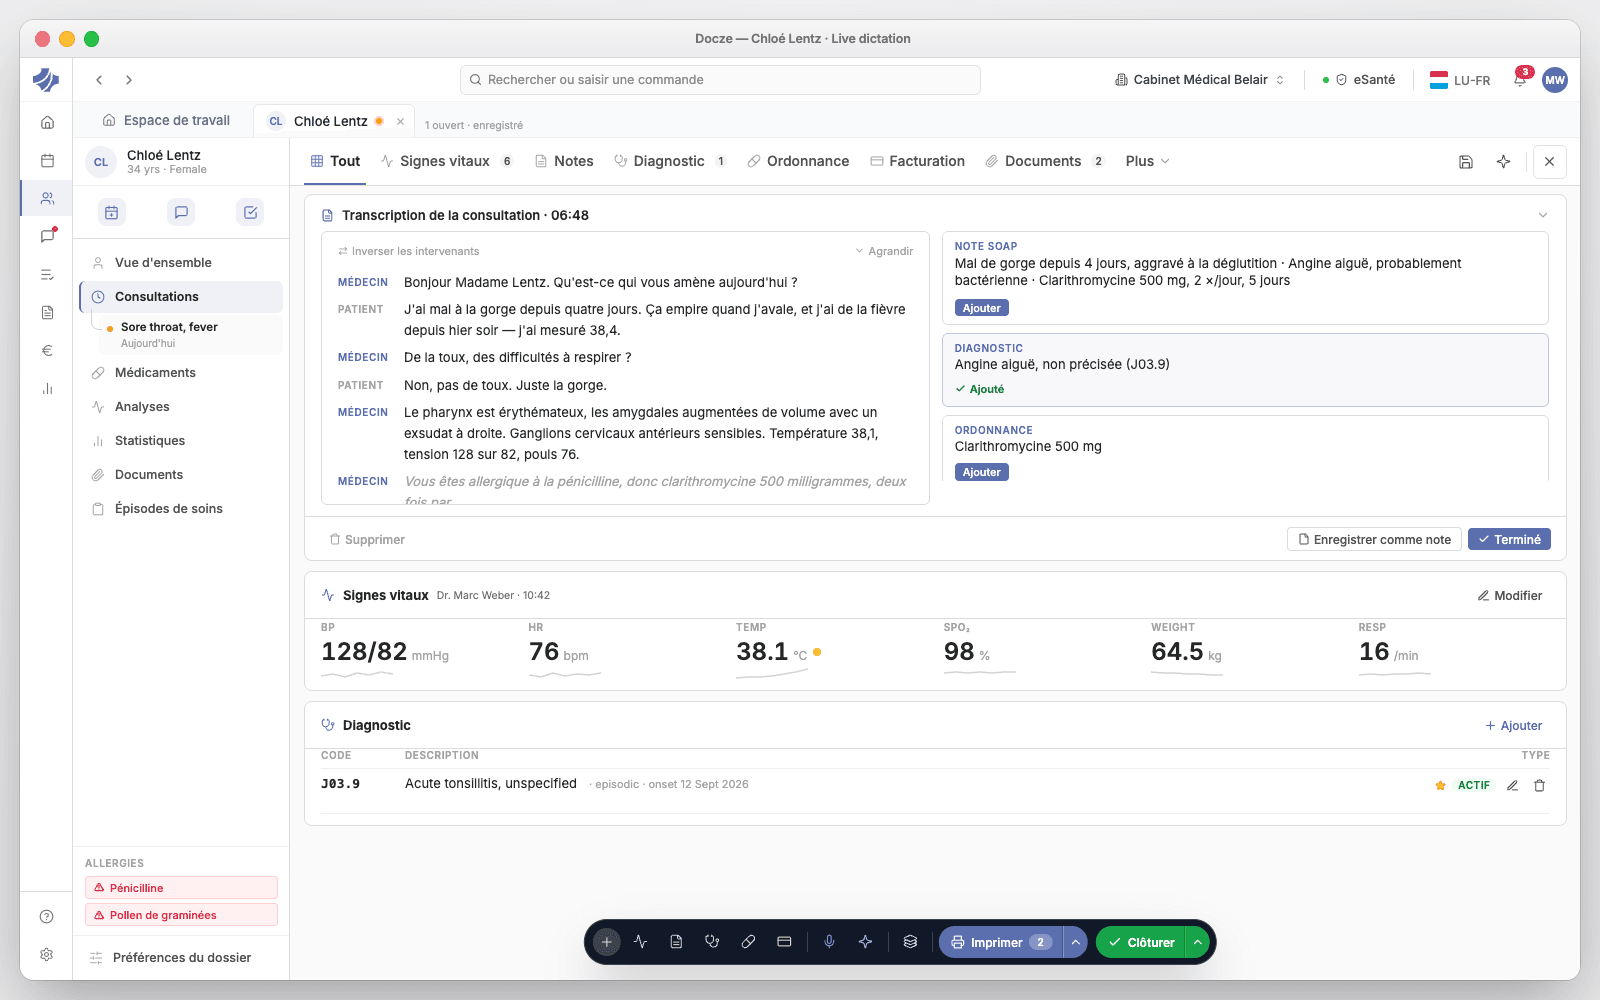Edit the J03.9 diagnosis with pencil icon
Image resolution: width=1600 pixels, height=1000 pixels.
1513,785
